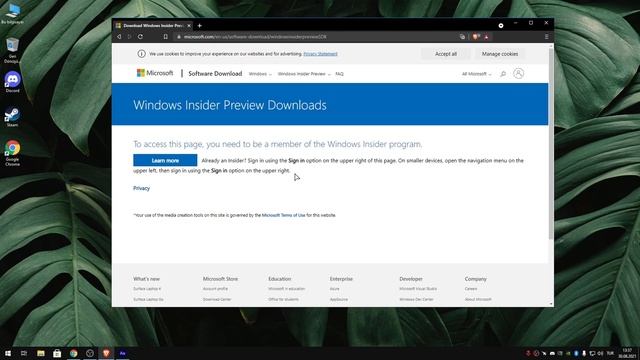The height and width of the screenshot is (360, 640).
Task: Click the lock icon in address bar
Action: (x=179, y=37)
